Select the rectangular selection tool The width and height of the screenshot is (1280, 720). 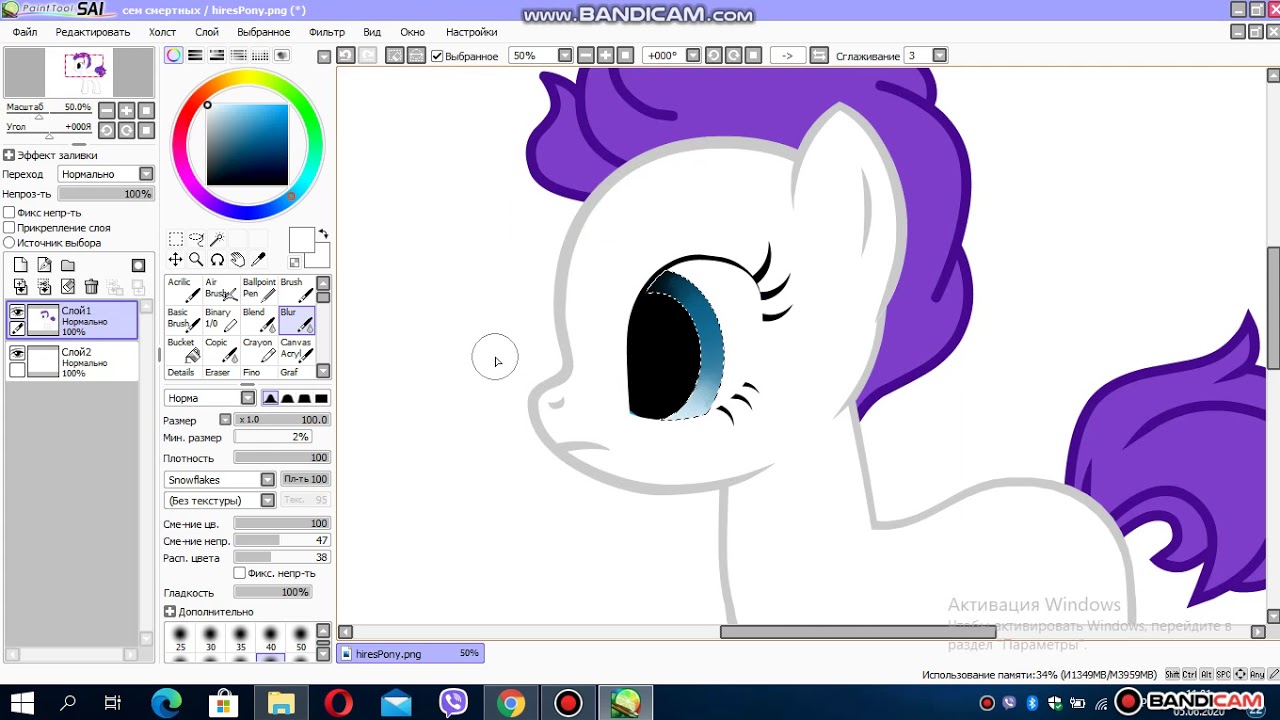coord(176,239)
